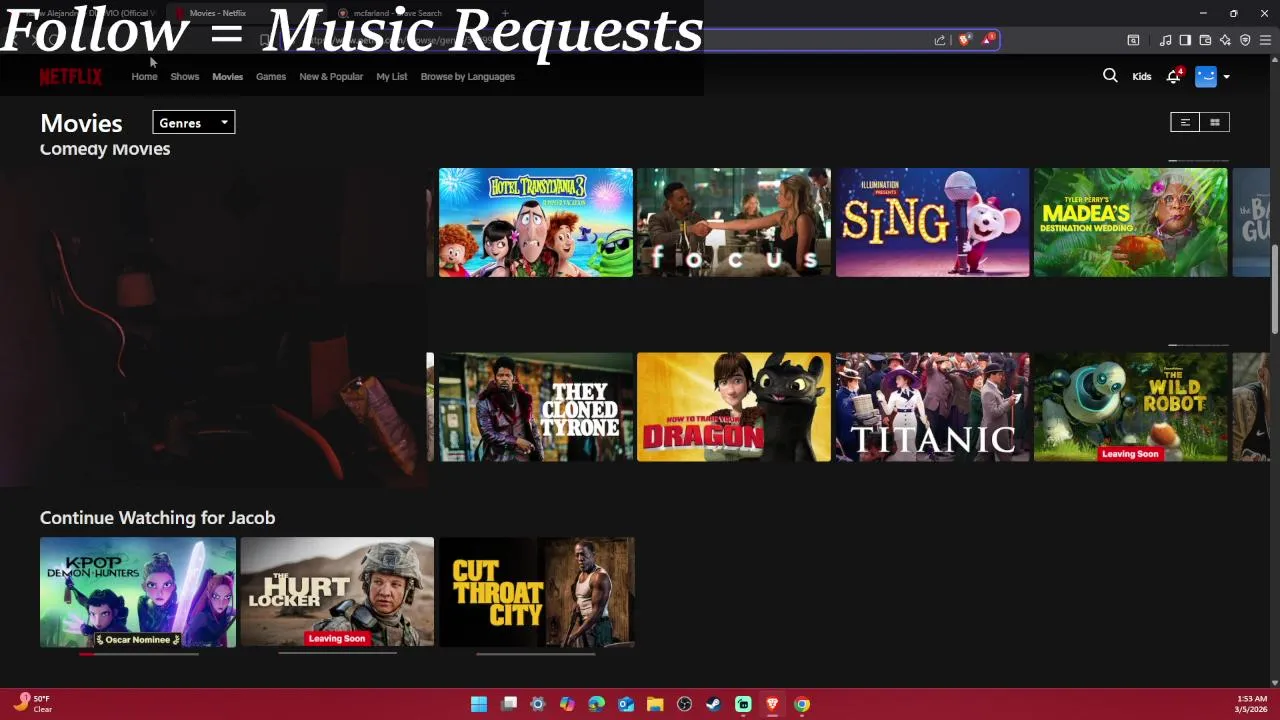The height and width of the screenshot is (720, 1280).
Task: Open the music note playlist icon
Action: click(1165, 40)
